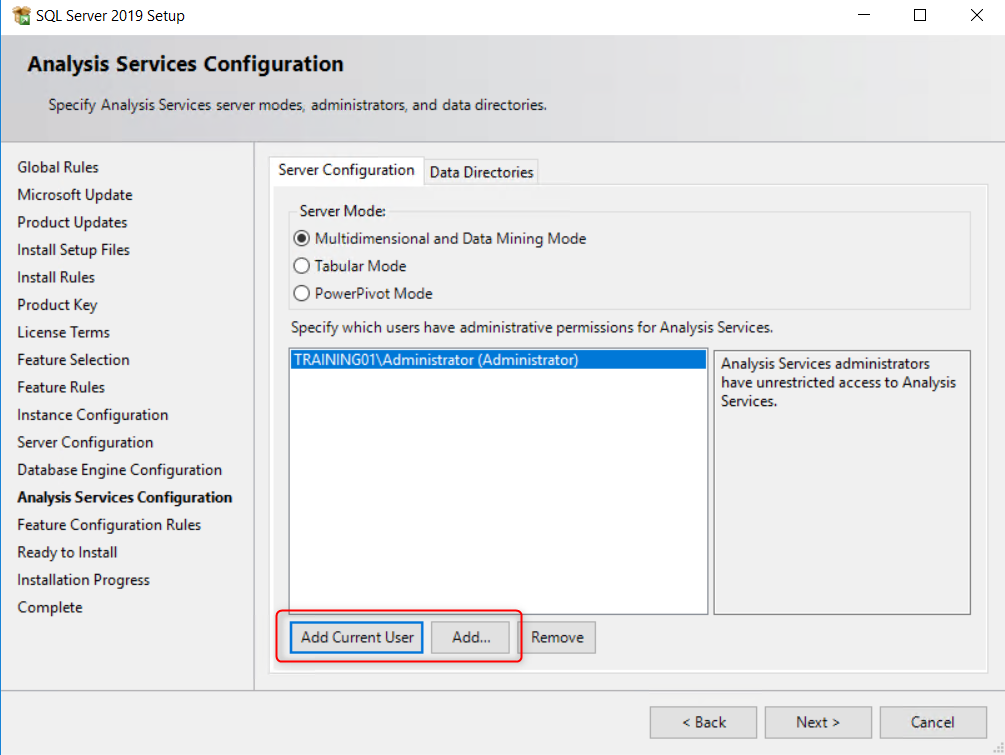Click the bold Analysis Services Configuration step
Screen dimensions: 1005x755
pyautogui.click(x=124, y=498)
